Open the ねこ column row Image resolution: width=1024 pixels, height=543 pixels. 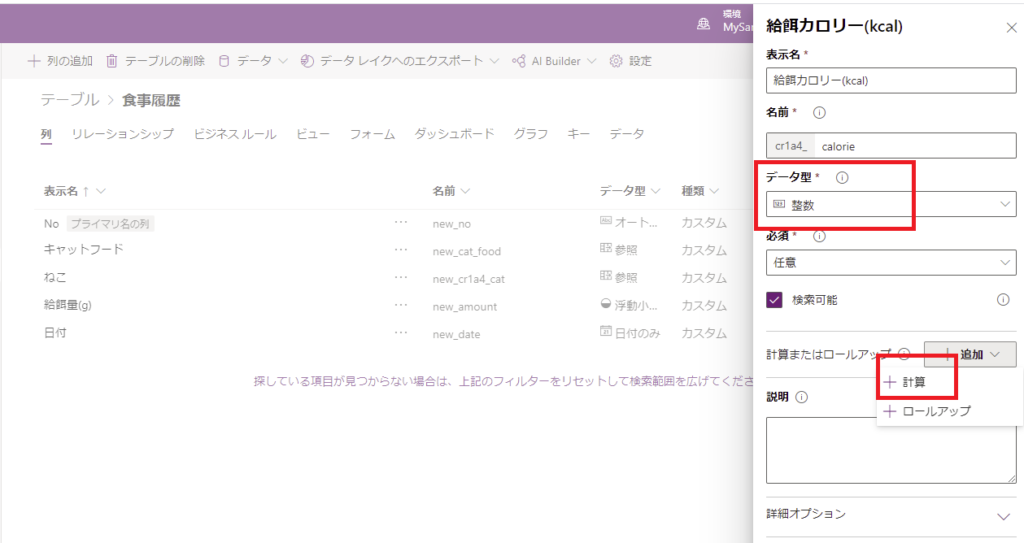[55, 278]
